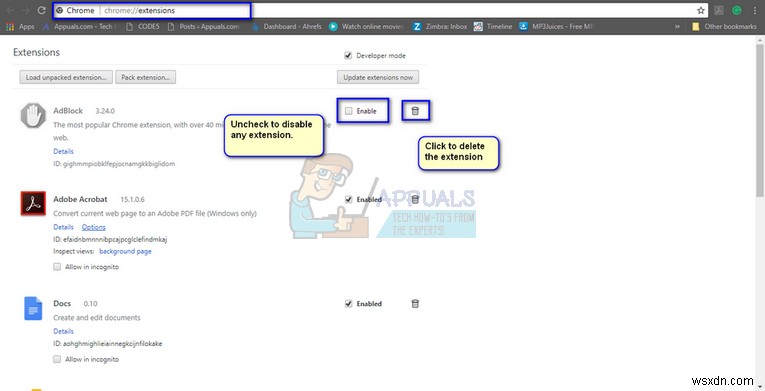Click the Adobe Acrobat extension icon

(33, 203)
